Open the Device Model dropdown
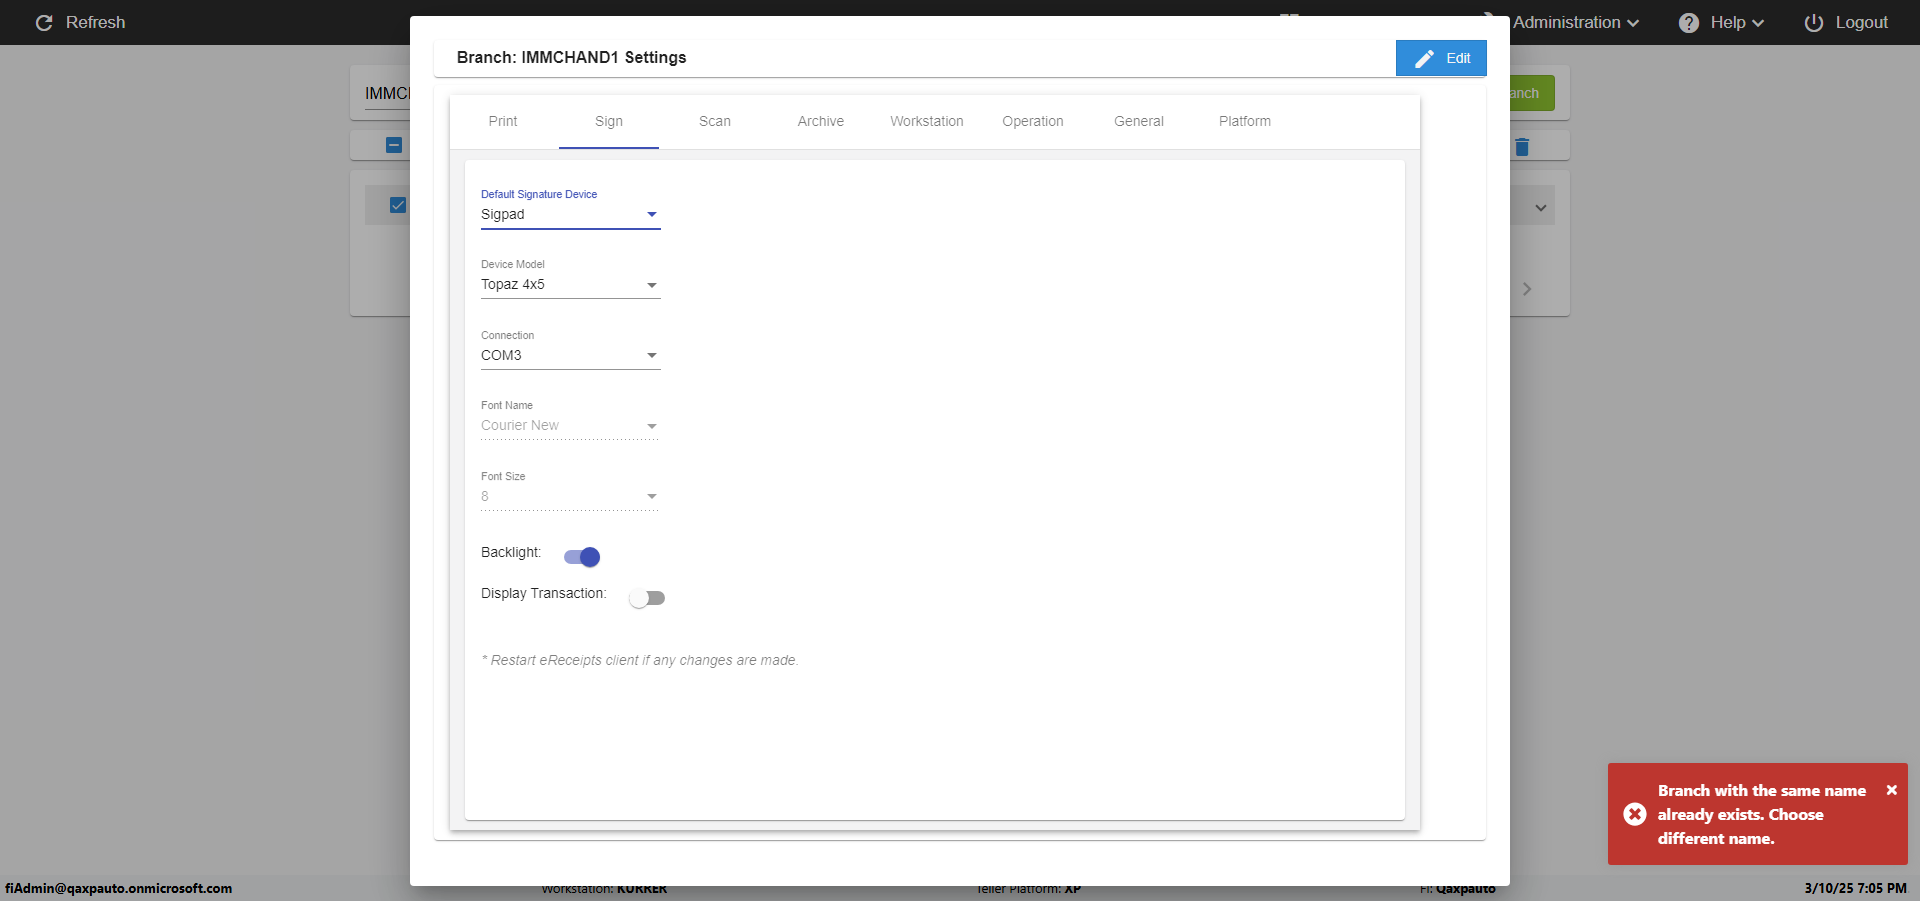This screenshot has width=1920, height=901. point(571,285)
